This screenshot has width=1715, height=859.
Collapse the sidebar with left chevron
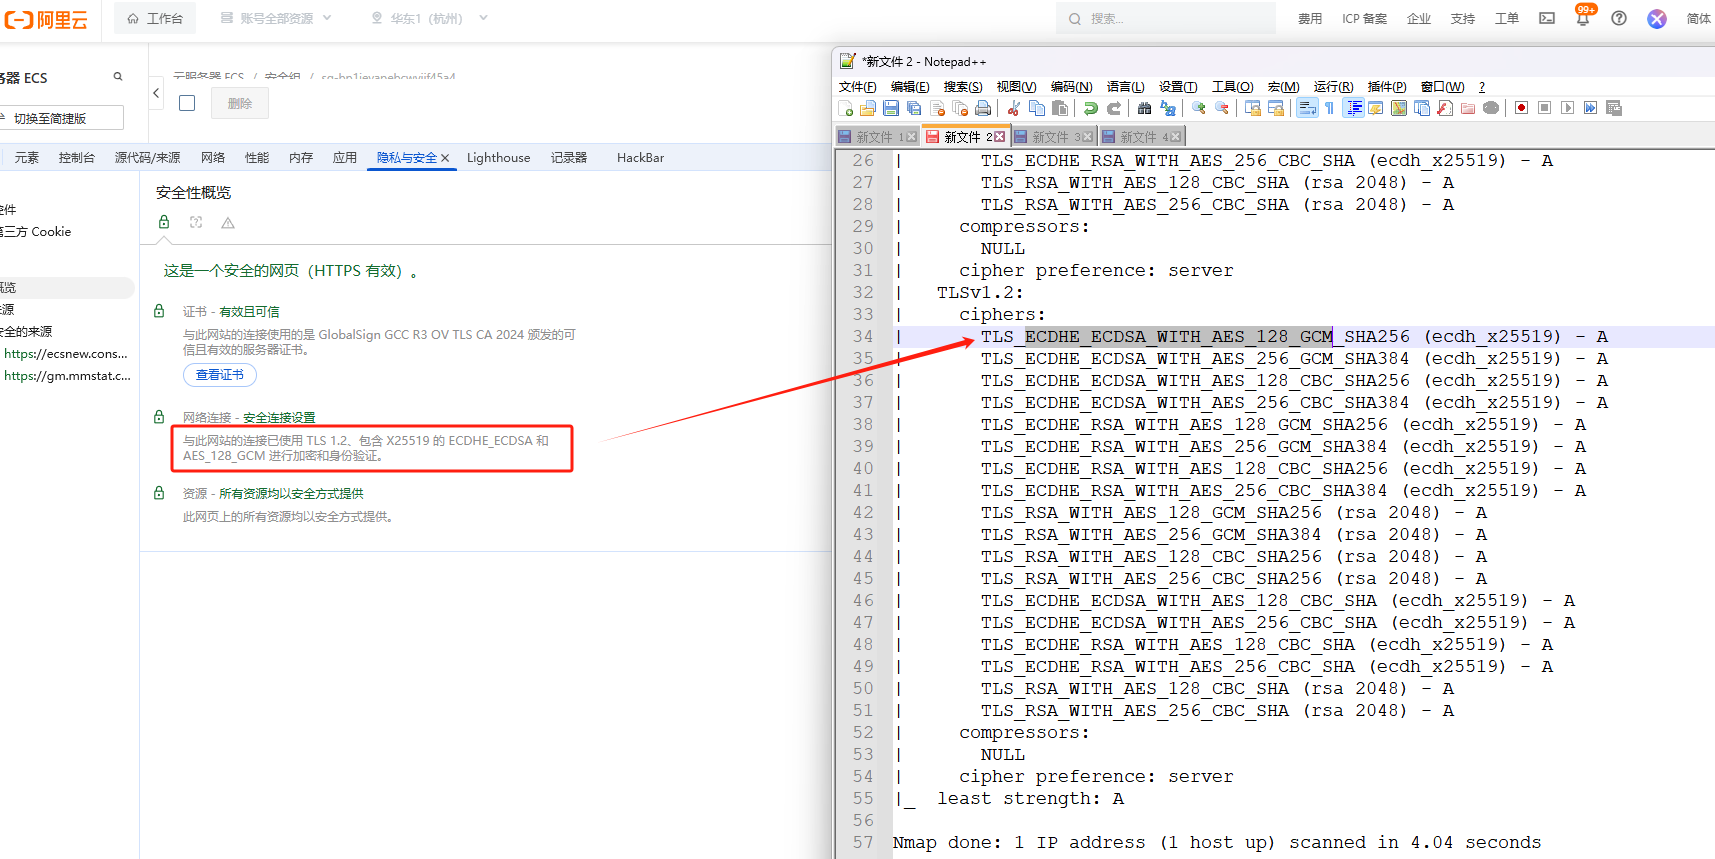(156, 93)
